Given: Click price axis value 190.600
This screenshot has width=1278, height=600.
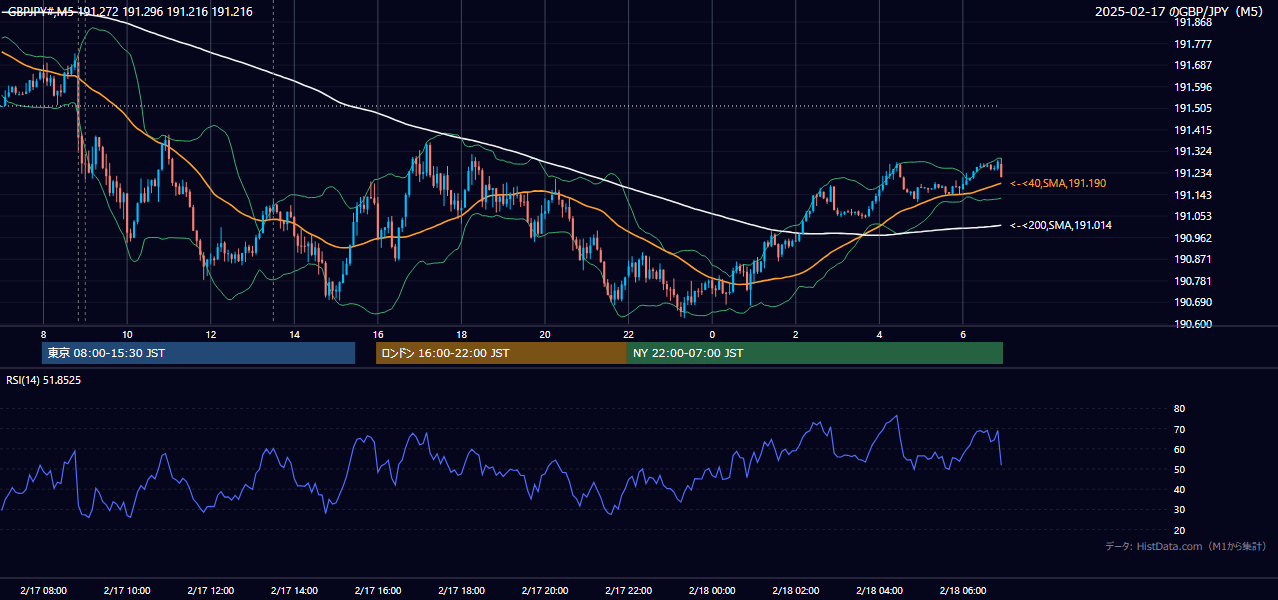Looking at the screenshot, I should pyautogui.click(x=1192, y=324).
